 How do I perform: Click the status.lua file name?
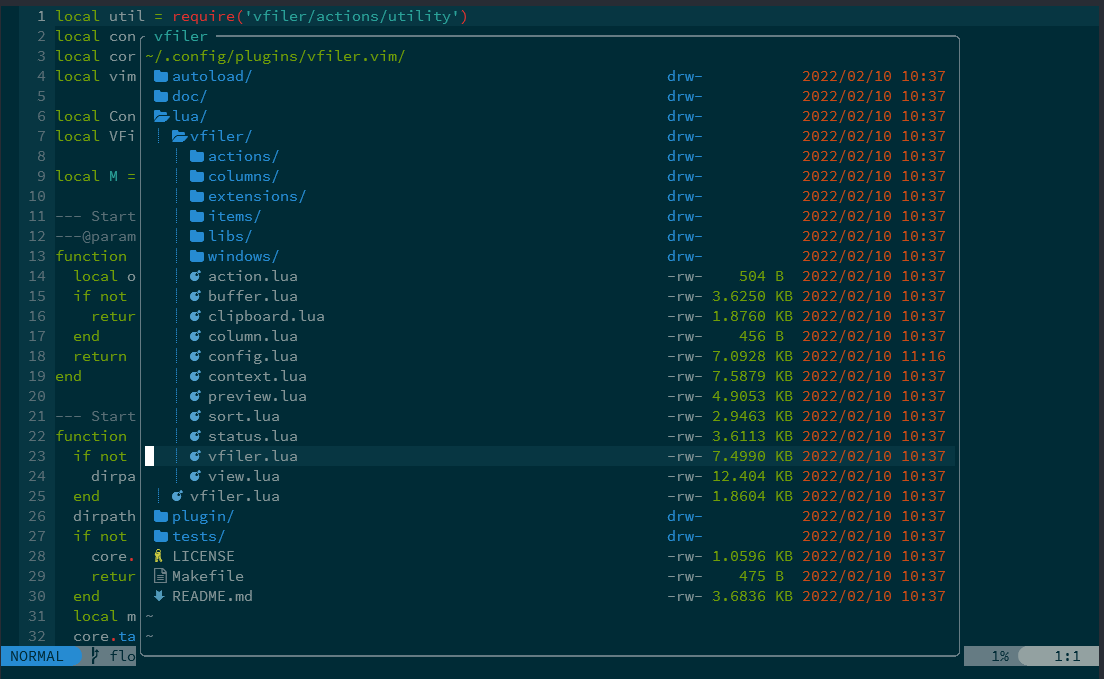click(253, 436)
